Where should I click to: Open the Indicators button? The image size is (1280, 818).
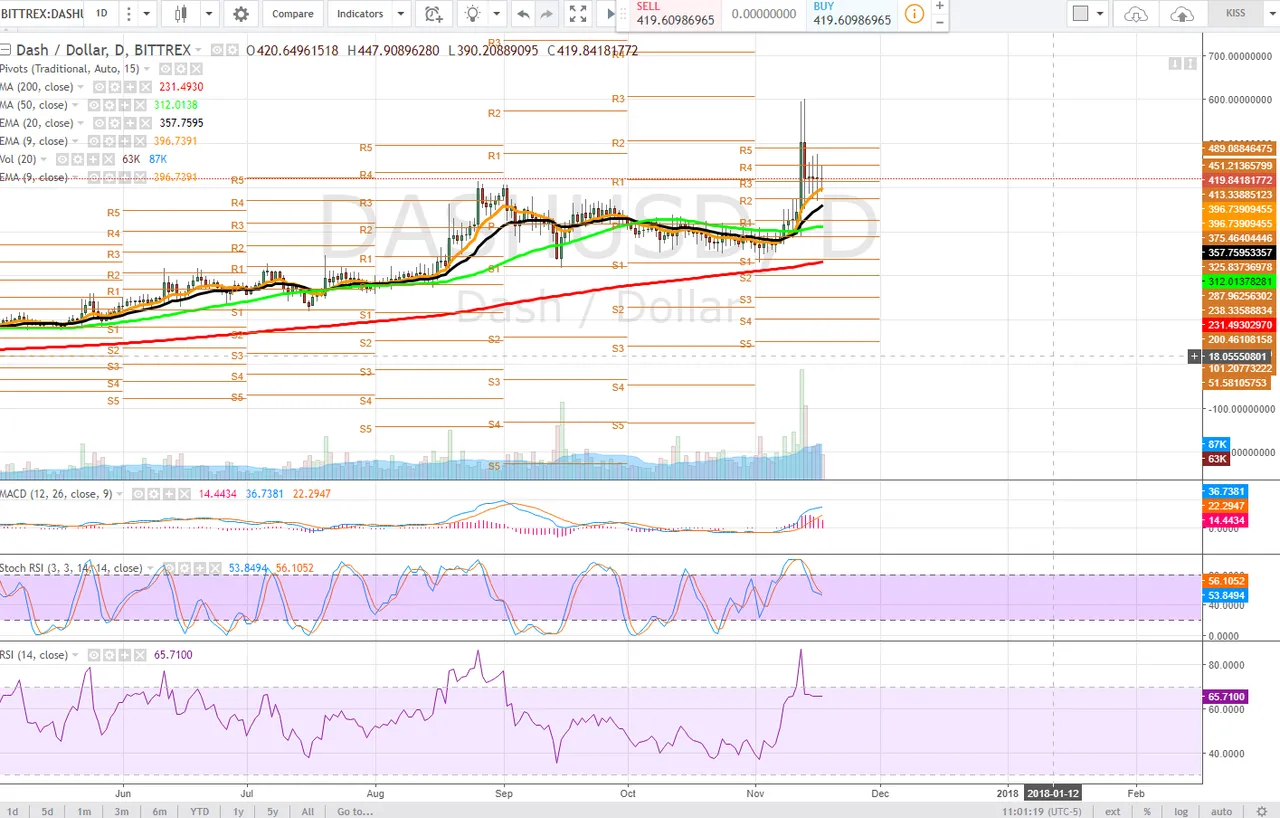359,14
